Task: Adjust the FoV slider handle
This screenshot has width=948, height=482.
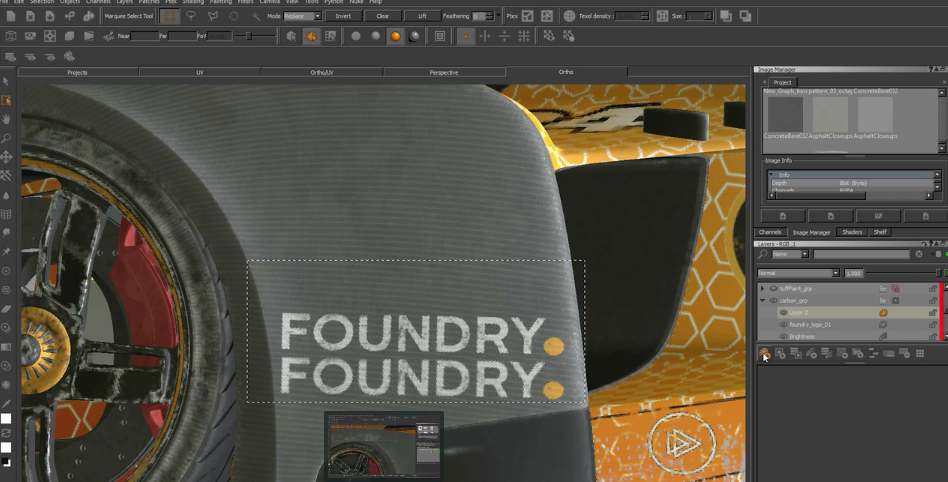Action: (248, 36)
